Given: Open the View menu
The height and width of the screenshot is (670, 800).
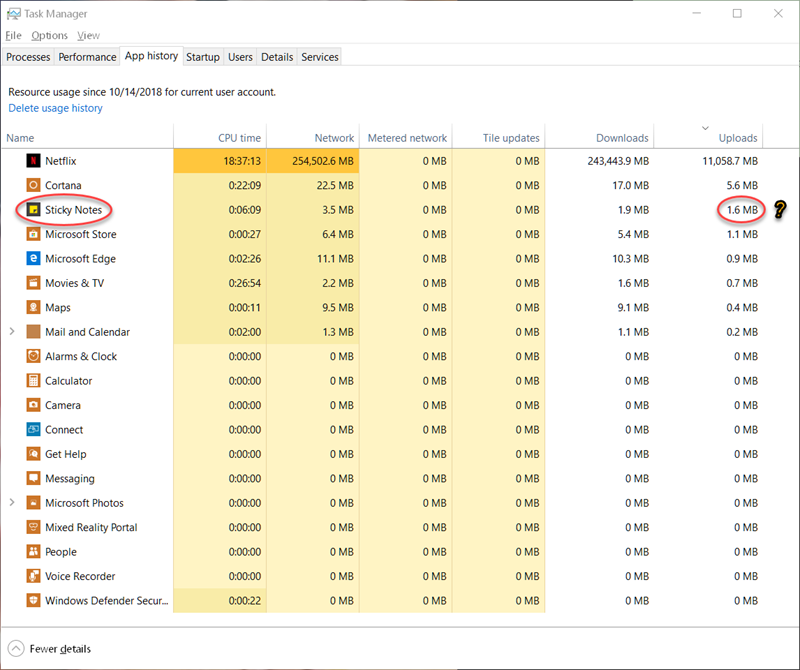Looking at the screenshot, I should click(x=88, y=35).
